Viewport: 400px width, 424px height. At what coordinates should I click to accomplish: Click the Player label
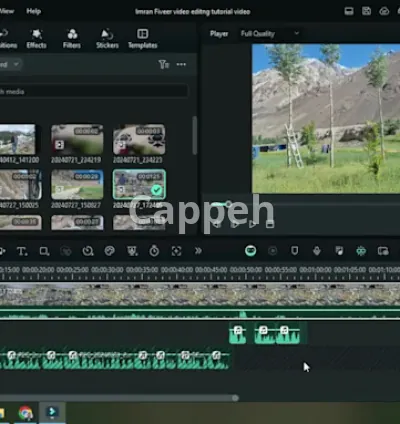pyautogui.click(x=219, y=33)
